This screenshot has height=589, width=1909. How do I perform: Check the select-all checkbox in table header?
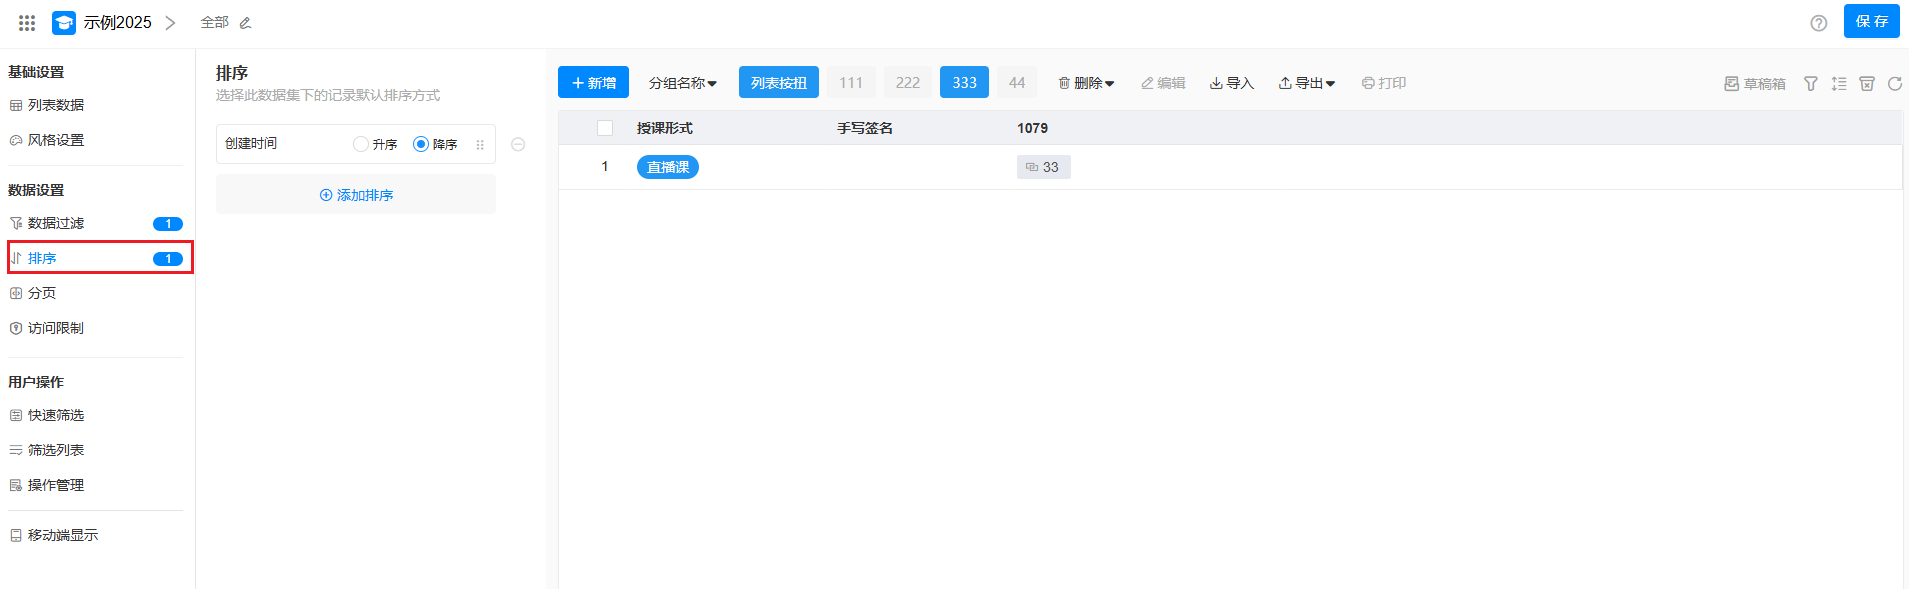(x=604, y=128)
